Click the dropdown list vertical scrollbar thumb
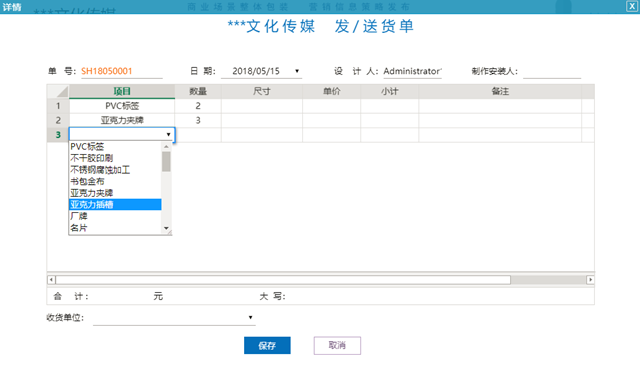 tap(166, 162)
